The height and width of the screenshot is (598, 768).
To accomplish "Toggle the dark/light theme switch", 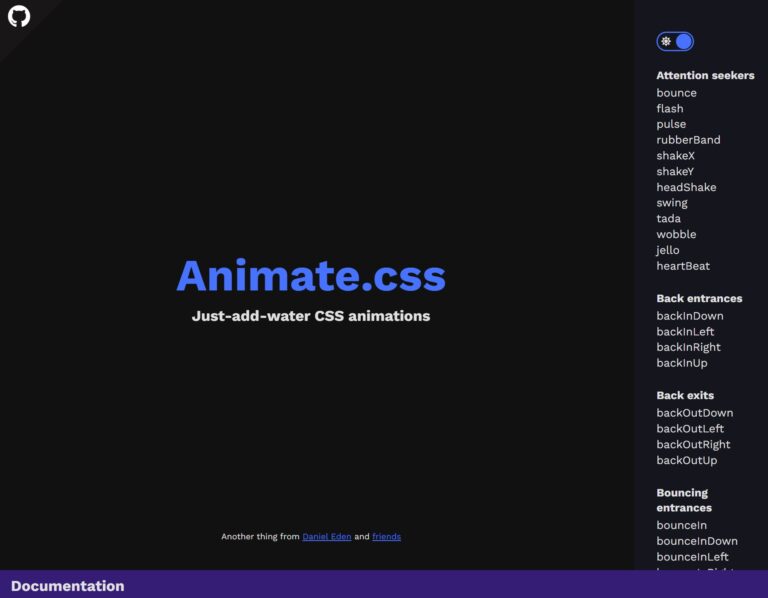I will (x=675, y=42).
